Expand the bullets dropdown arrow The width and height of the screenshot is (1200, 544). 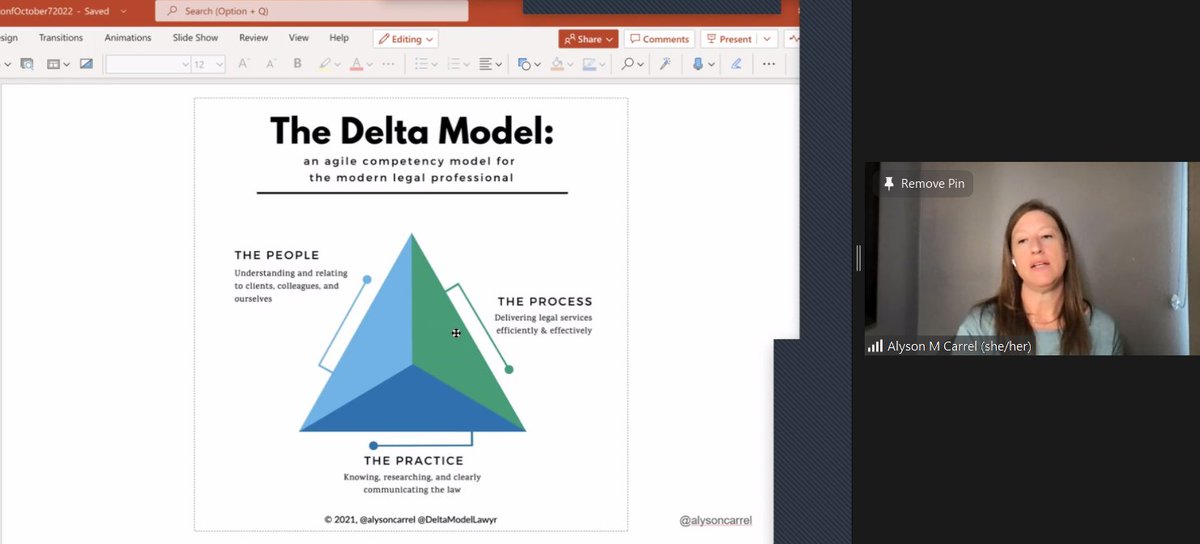point(434,64)
